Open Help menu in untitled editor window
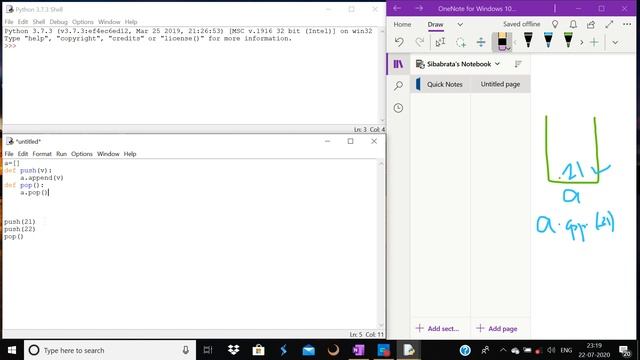This screenshot has width=640, height=360. coord(130,154)
